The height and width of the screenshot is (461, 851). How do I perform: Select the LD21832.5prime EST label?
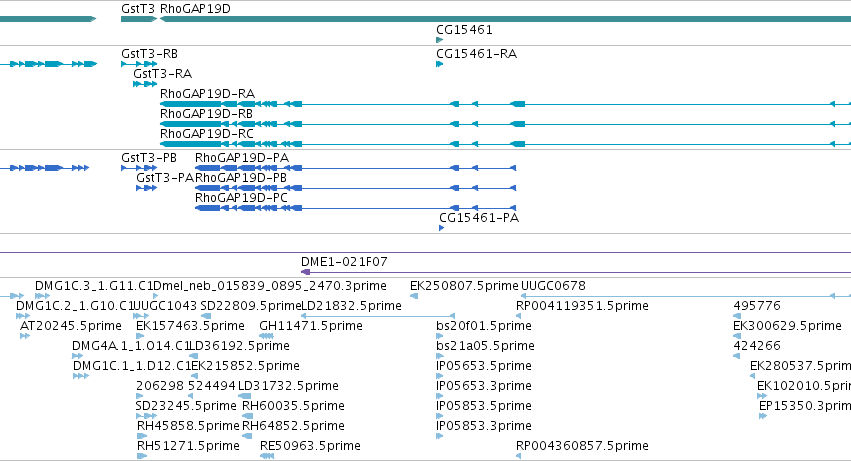pyautogui.click(x=352, y=306)
